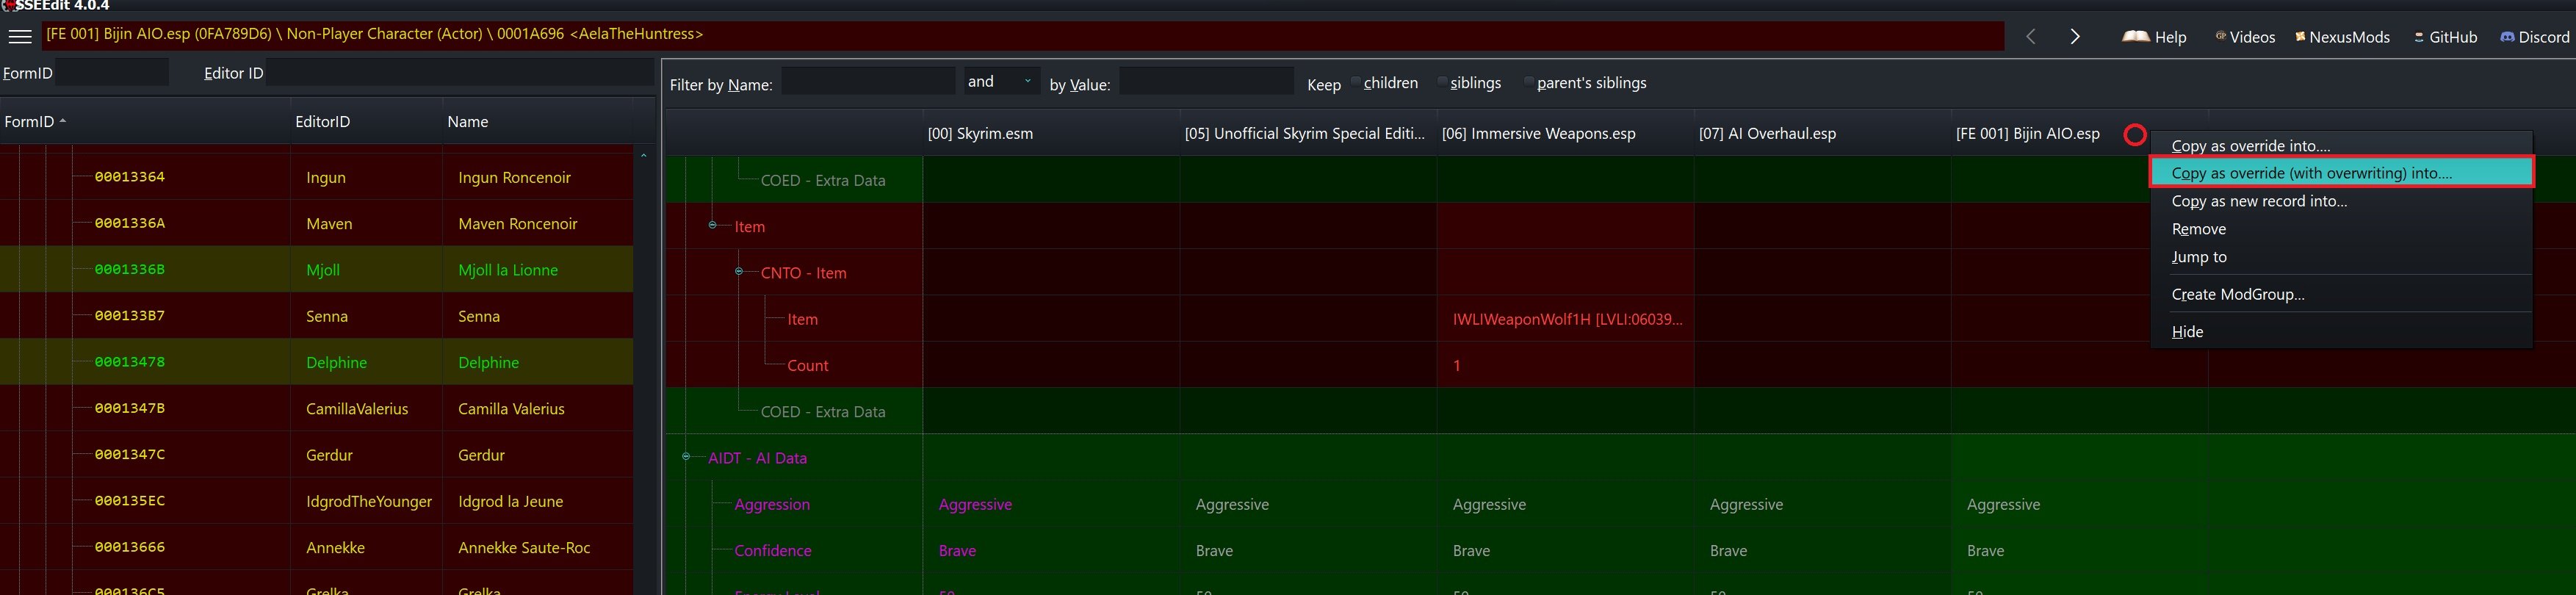Choose Copy as override (with overwriting) into...
This screenshot has height=595, width=2576.
[x=2341, y=173]
